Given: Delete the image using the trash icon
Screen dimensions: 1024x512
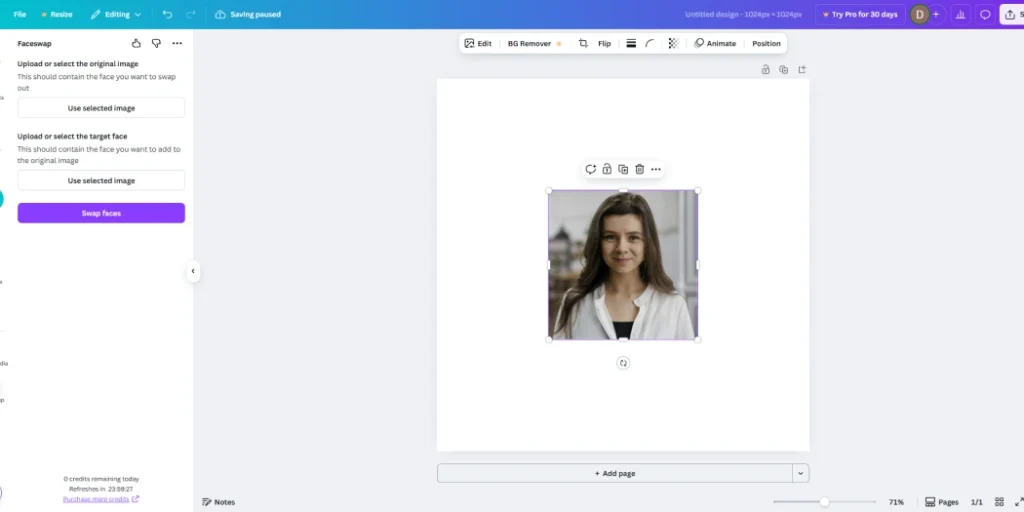Looking at the screenshot, I should 640,169.
